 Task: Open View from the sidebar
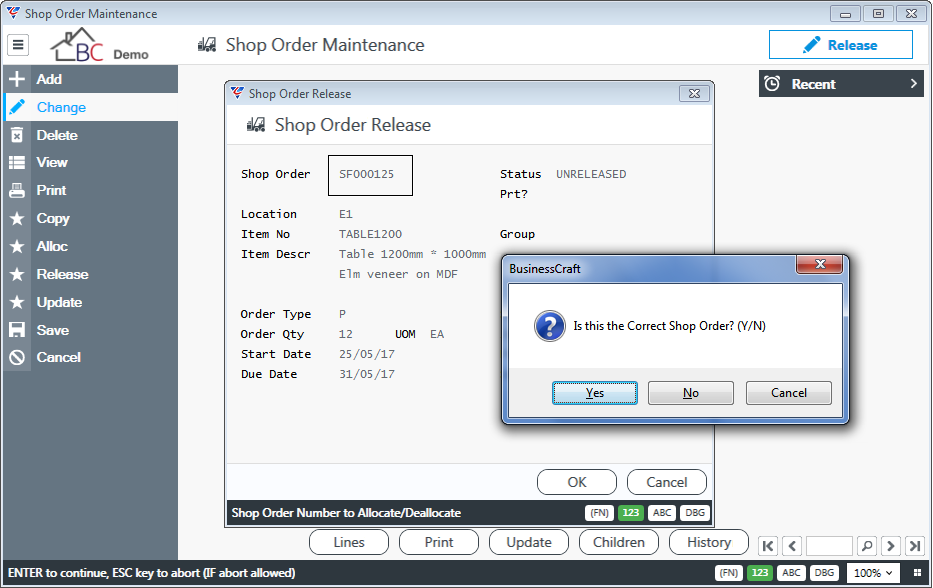90,162
